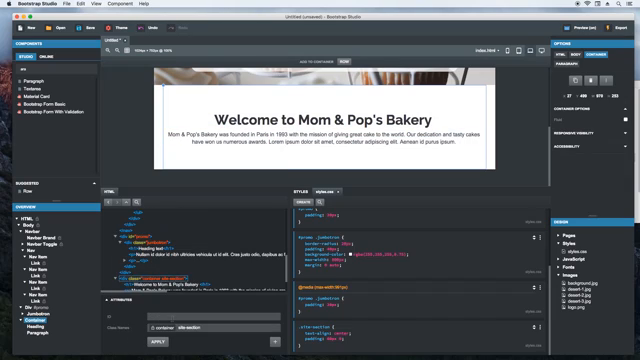Collapse the Images folder in Design panel

[x=558, y=275]
